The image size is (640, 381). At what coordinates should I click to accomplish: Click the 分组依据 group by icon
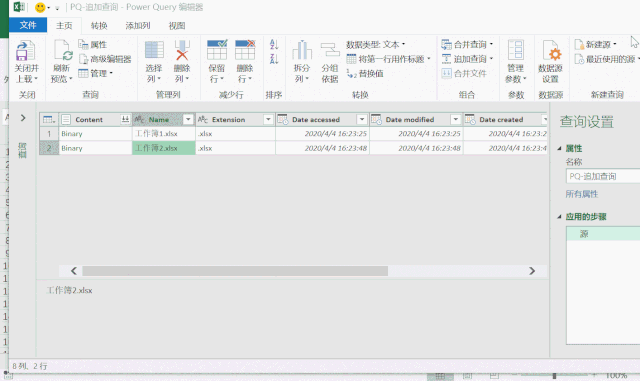pos(330,50)
